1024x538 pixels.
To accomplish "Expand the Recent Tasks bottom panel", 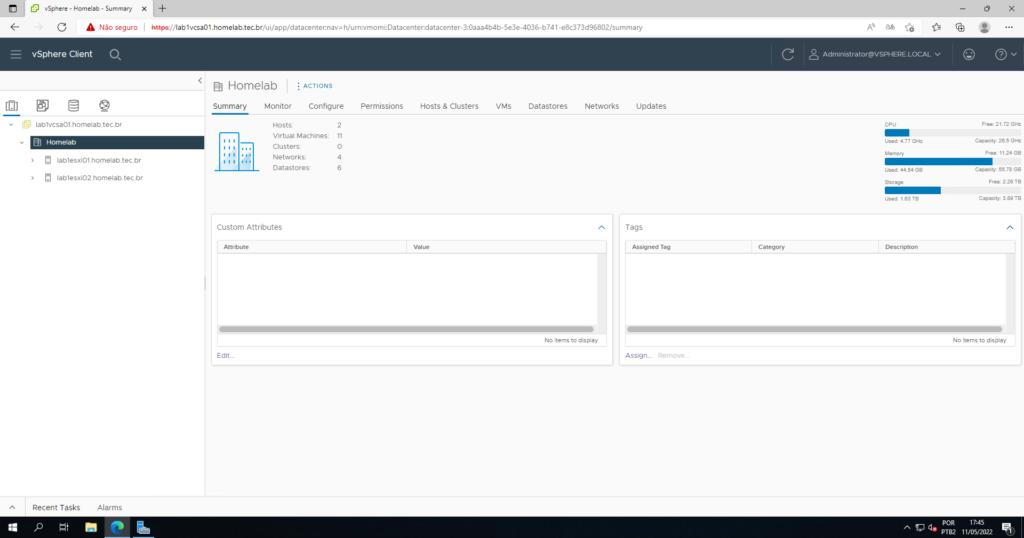I will (12, 507).
